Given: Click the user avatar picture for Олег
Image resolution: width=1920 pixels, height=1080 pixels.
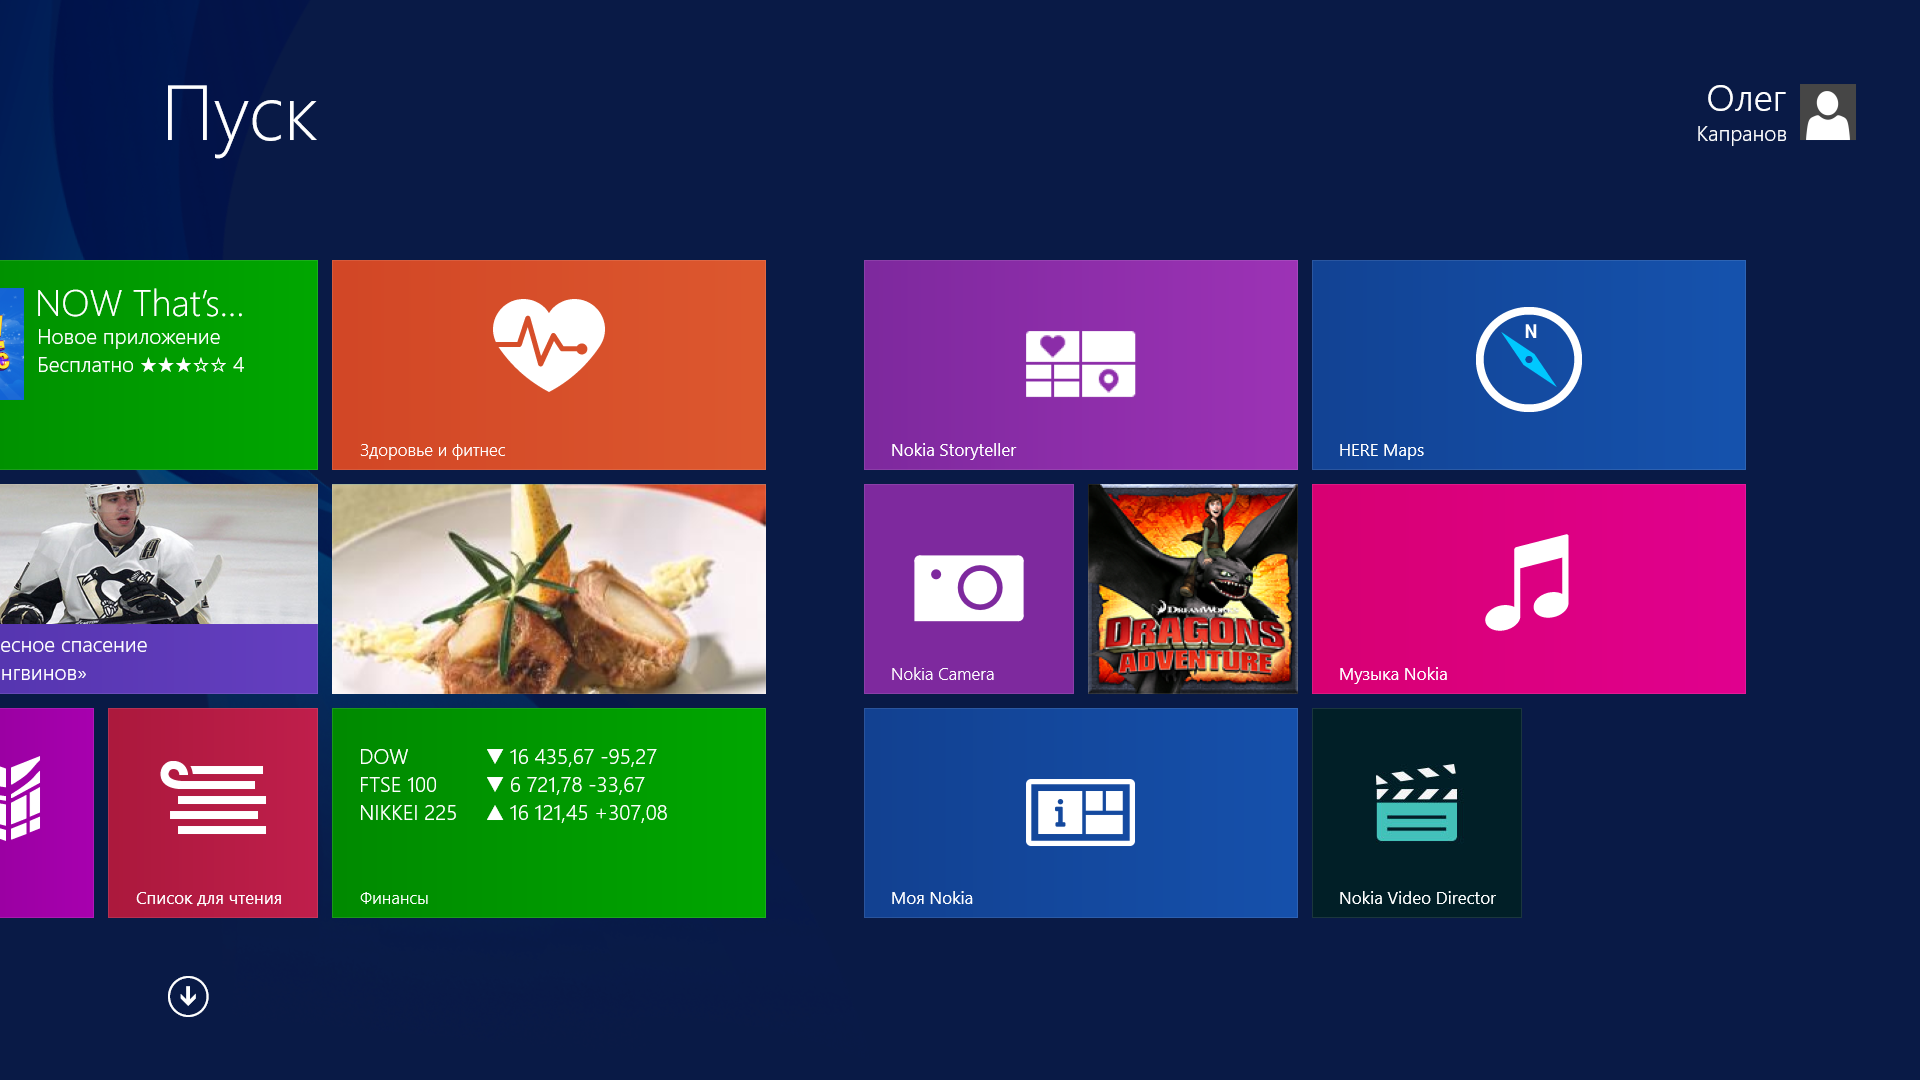Looking at the screenshot, I should 1827,112.
